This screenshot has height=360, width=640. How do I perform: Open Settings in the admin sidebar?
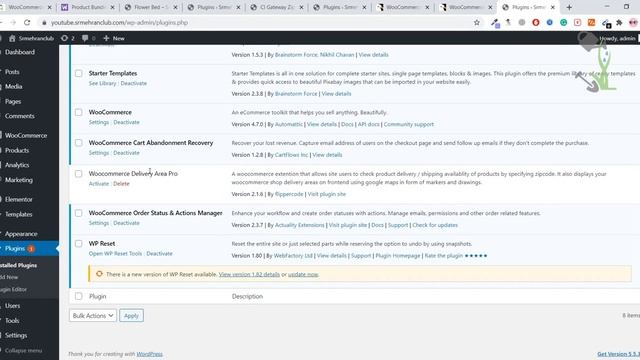coord(16,335)
